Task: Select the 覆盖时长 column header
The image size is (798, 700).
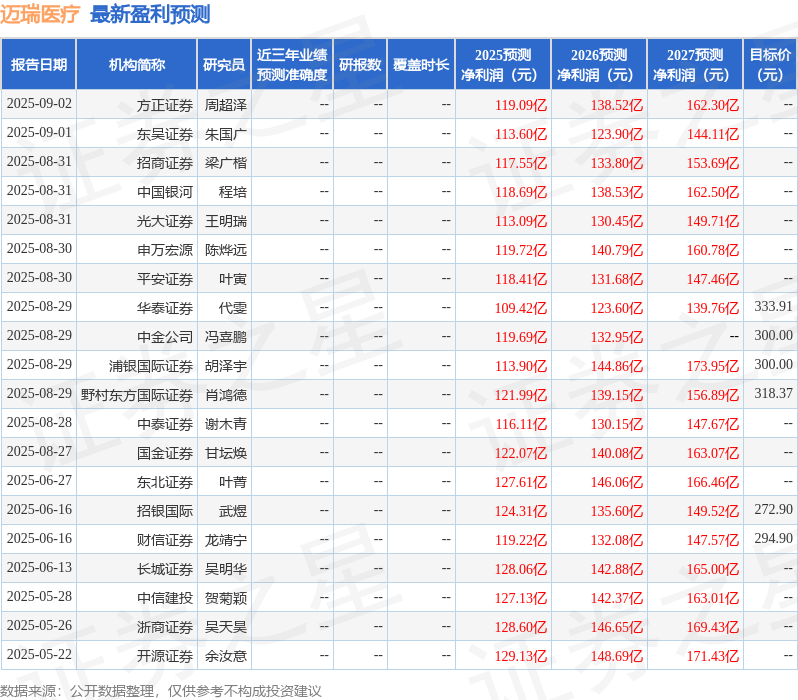Action: (x=421, y=64)
